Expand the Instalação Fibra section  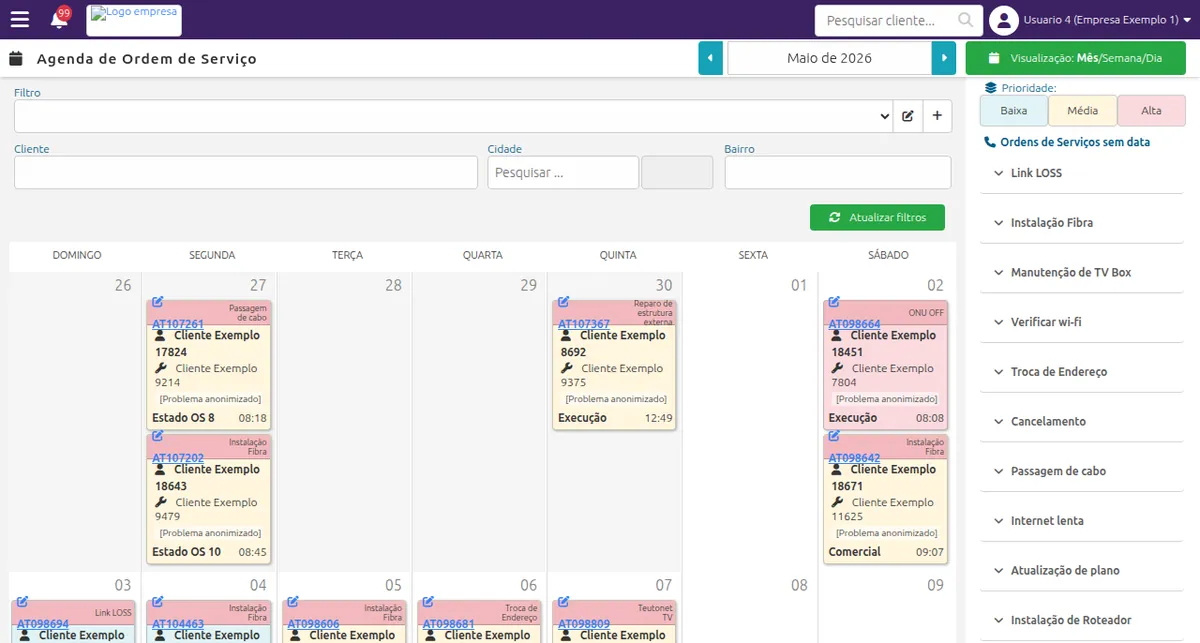tap(1081, 223)
